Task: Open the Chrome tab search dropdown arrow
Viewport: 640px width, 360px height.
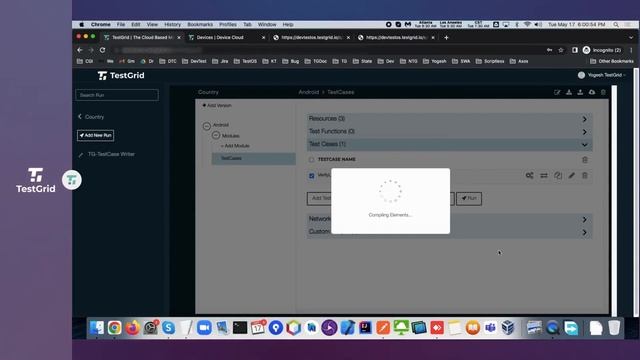Action: [x=631, y=38]
